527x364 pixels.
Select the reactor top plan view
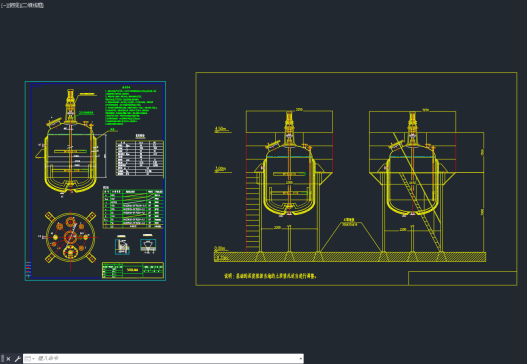(71, 237)
